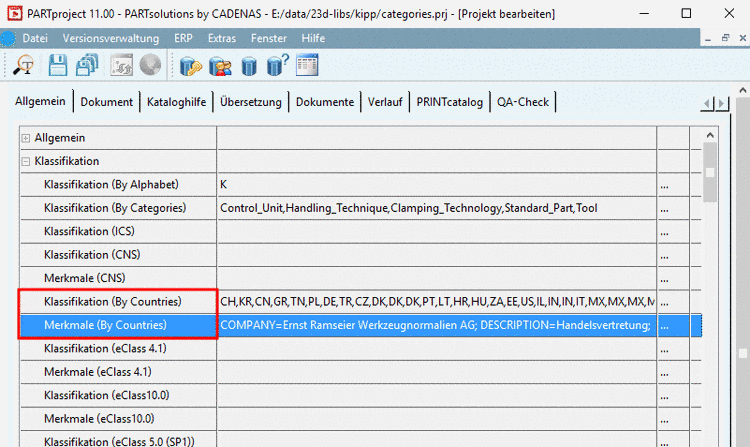
Task: Collapse the Klassifikation property group
Action: point(26,162)
